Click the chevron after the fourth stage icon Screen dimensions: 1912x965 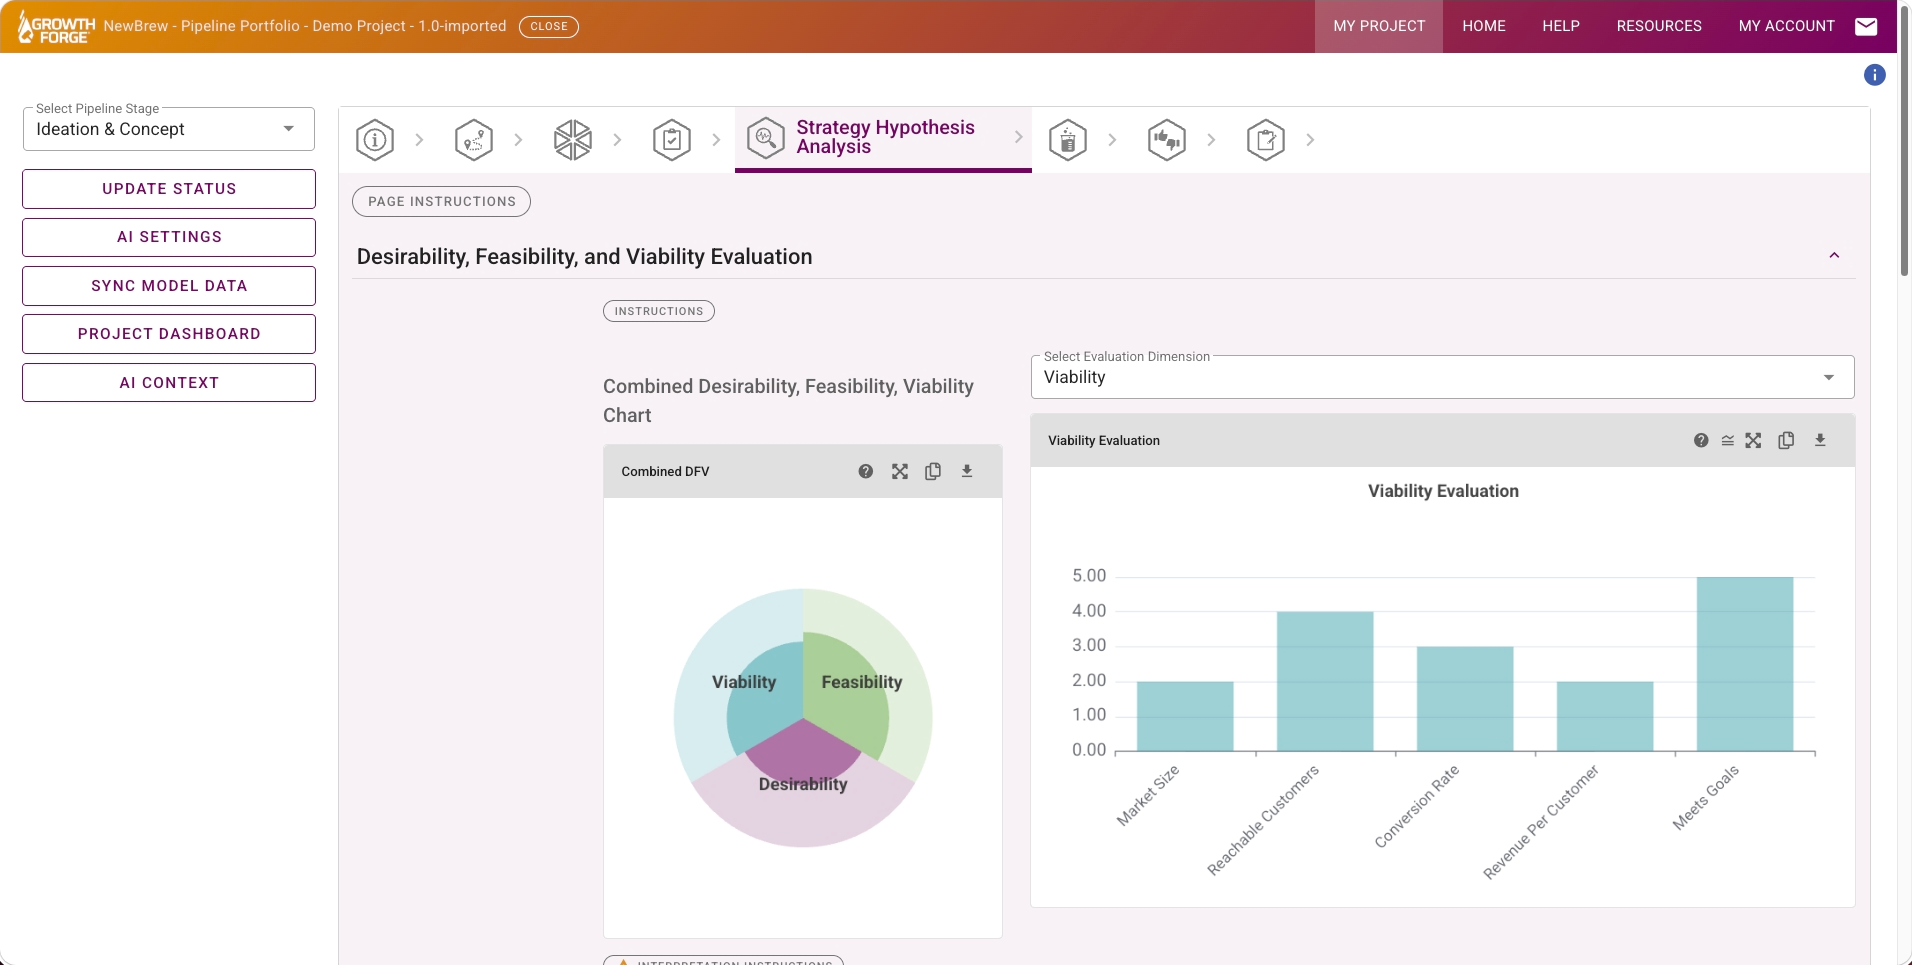716,140
